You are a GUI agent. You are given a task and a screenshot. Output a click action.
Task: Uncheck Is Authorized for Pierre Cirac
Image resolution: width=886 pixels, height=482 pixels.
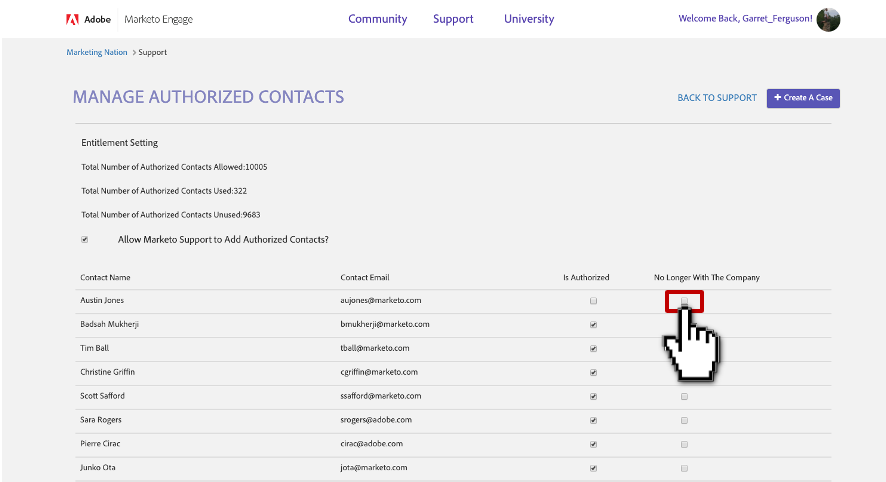coord(593,445)
